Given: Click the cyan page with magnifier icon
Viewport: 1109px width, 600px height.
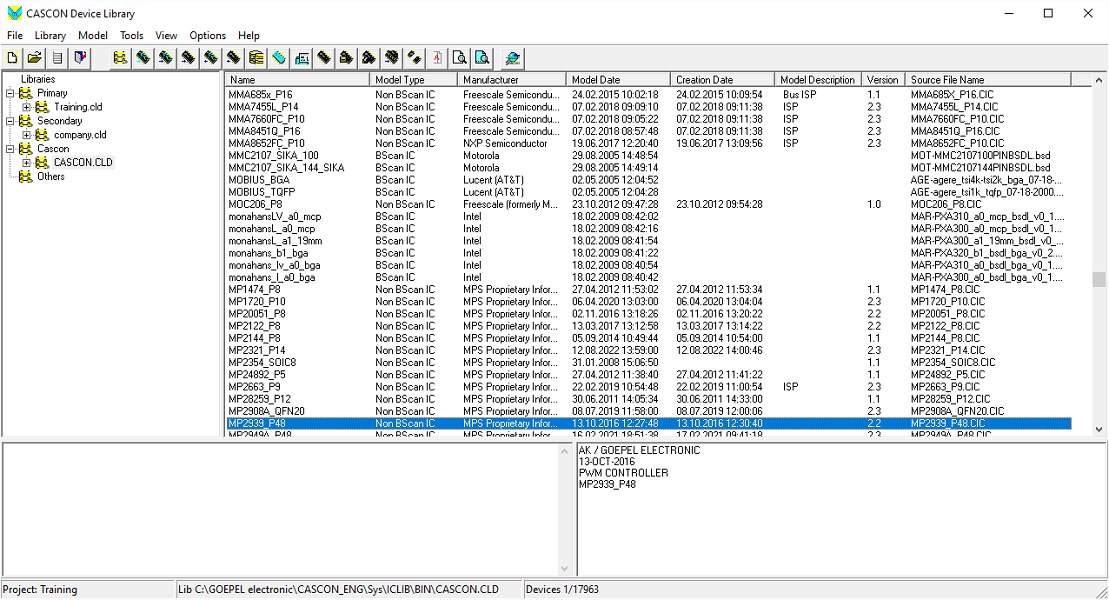Looking at the screenshot, I should [x=482, y=58].
